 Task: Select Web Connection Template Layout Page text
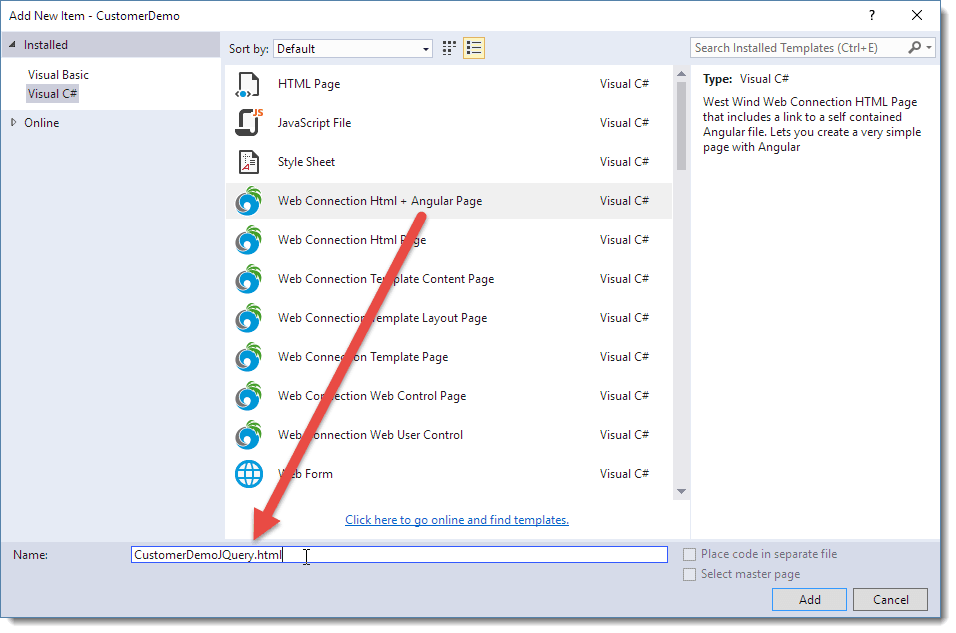click(x=382, y=318)
